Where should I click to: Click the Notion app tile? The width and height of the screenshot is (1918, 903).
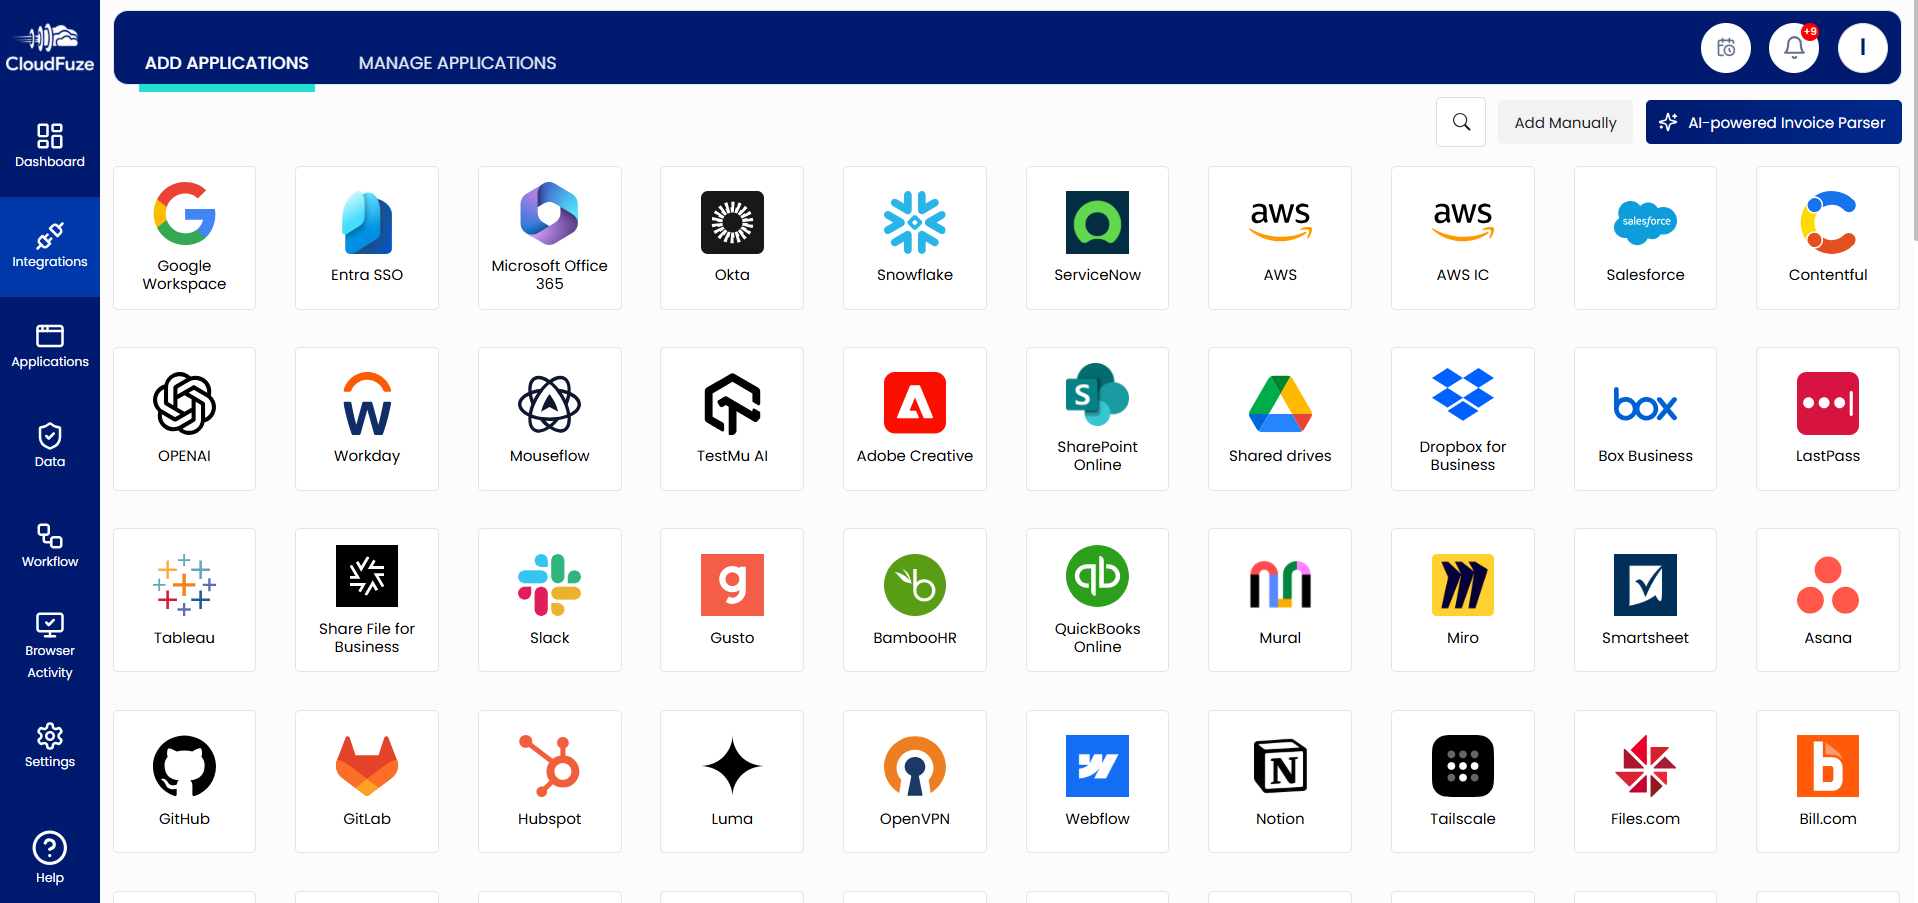[x=1279, y=780]
